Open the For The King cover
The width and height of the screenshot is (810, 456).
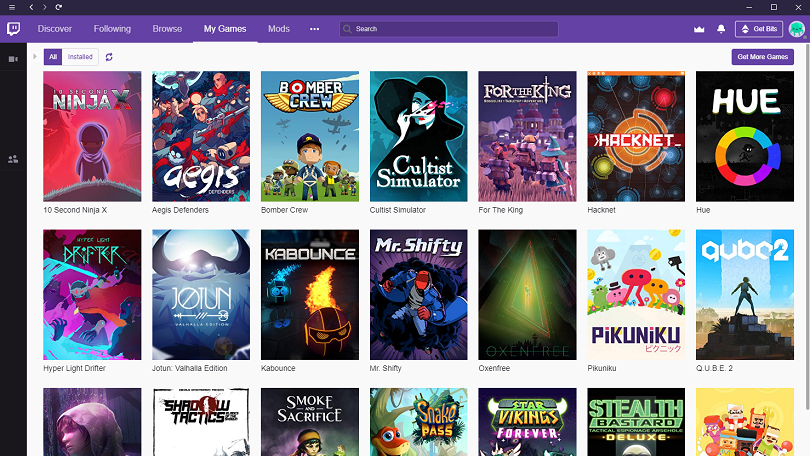(527, 136)
